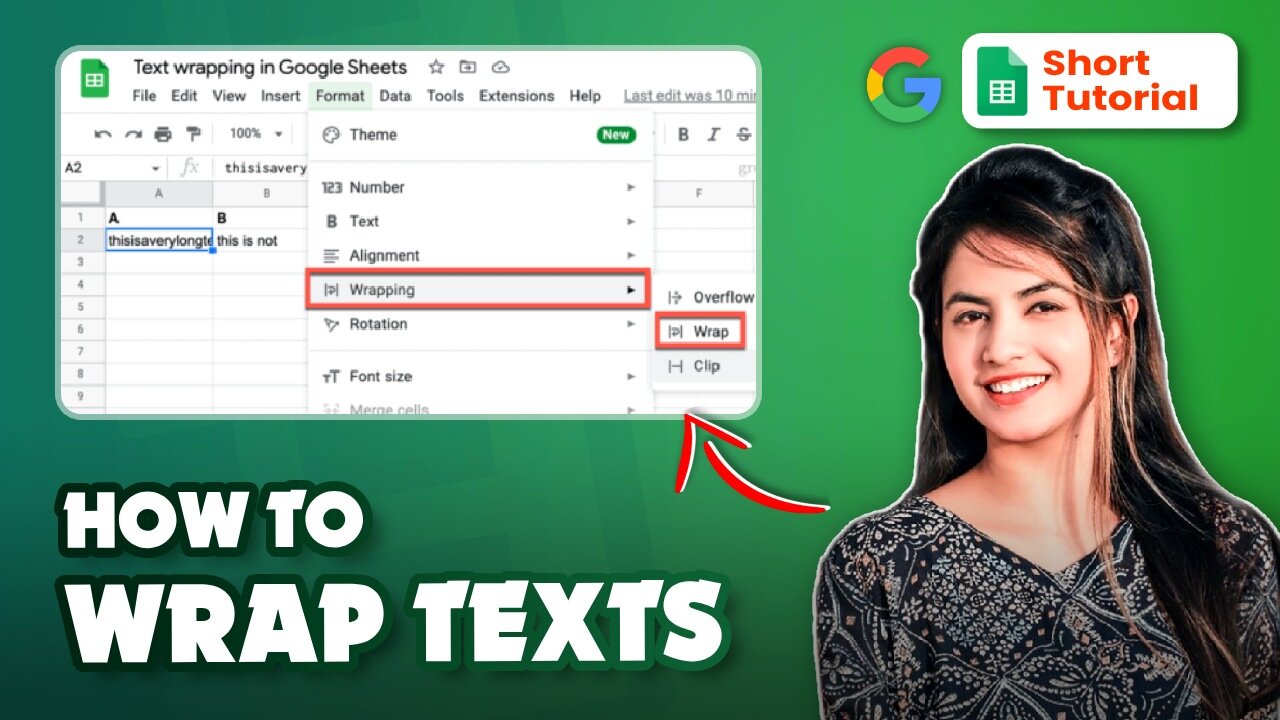Open the A2 name box dropdown
1280x720 pixels.
click(155, 168)
